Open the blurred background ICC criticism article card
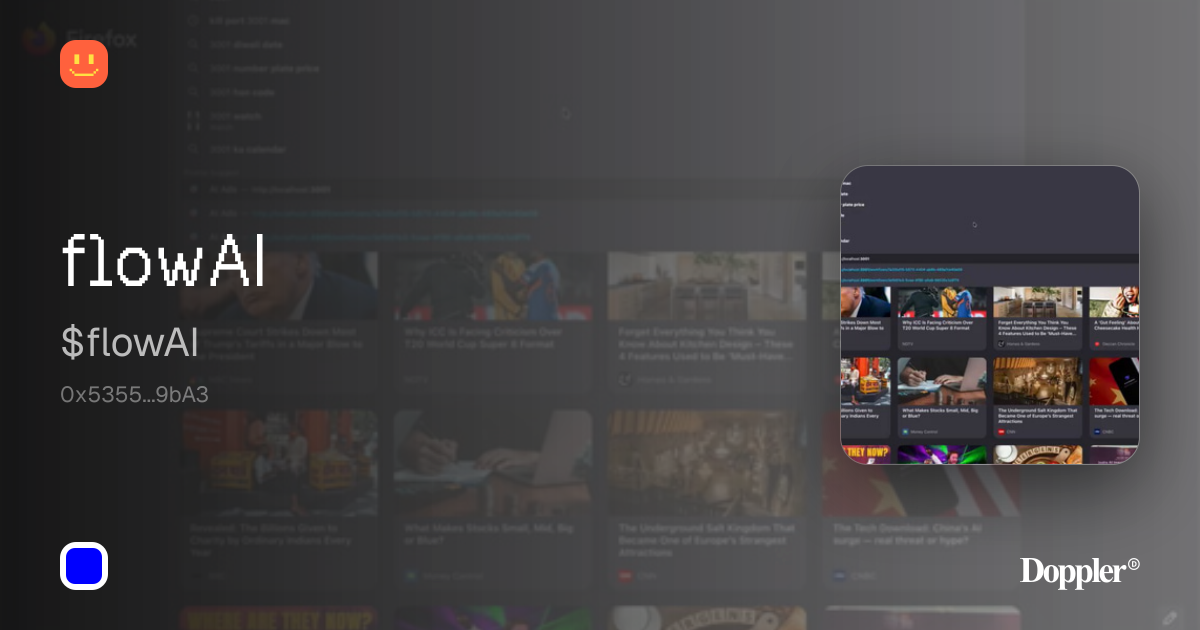The height and width of the screenshot is (630, 1200). point(493,320)
